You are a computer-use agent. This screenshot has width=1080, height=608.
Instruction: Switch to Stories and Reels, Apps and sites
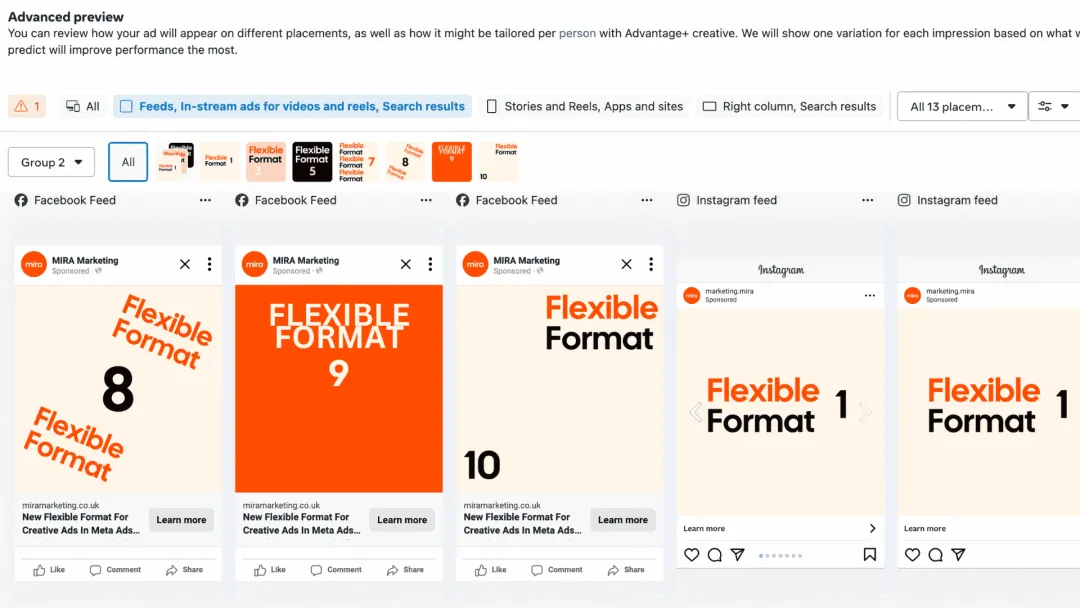pos(584,106)
